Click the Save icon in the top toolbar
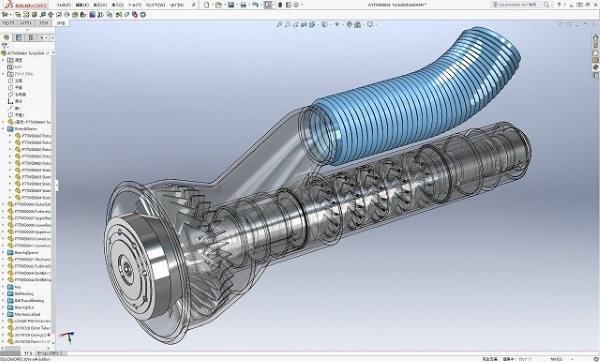The height and width of the screenshot is (362, 600). 231,5
